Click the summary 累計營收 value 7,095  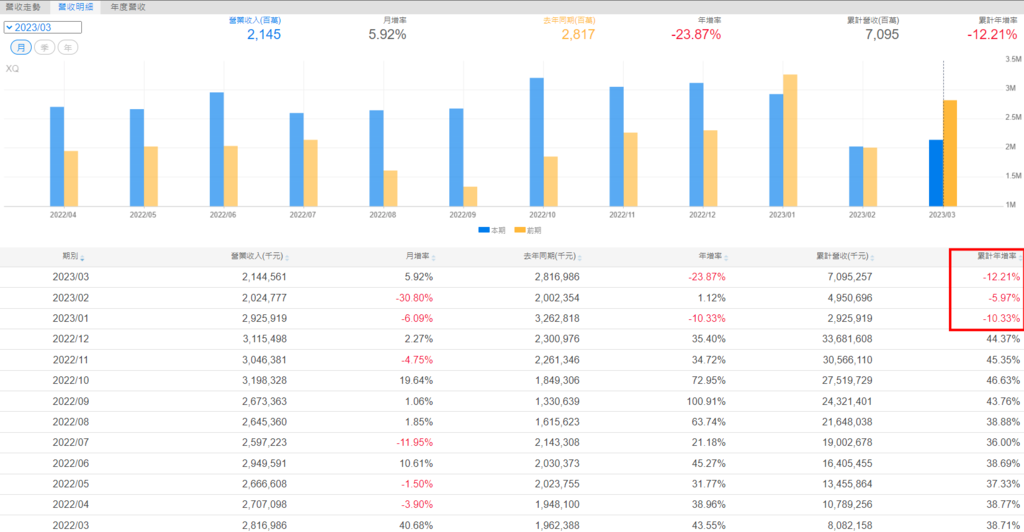click(882, 35)
